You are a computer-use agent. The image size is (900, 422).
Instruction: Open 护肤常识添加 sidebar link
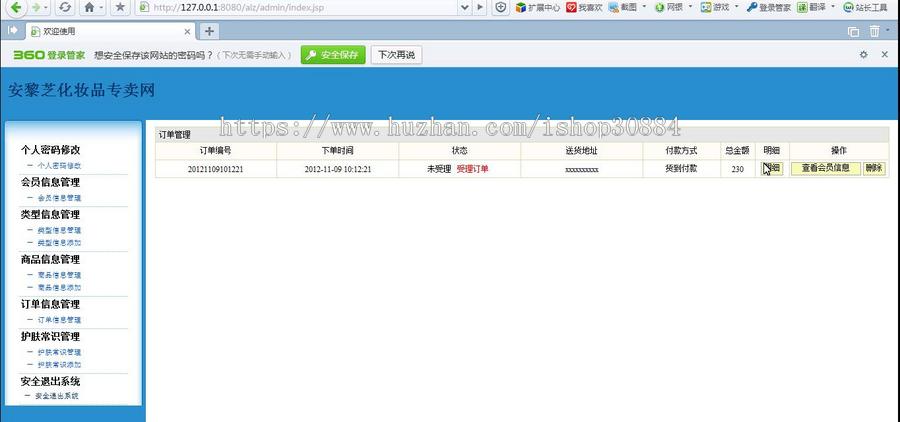60,365
